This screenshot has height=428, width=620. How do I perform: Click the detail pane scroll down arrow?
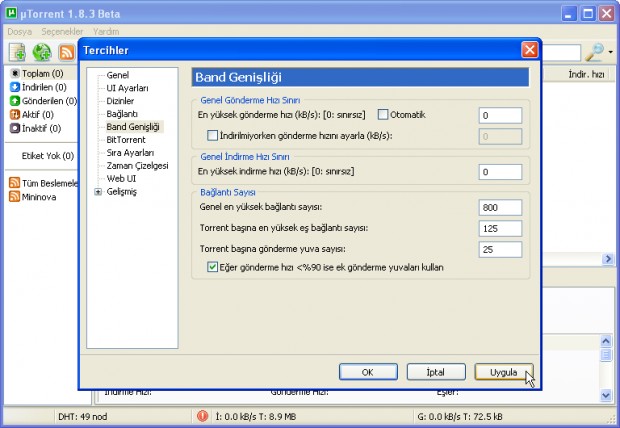606,394
